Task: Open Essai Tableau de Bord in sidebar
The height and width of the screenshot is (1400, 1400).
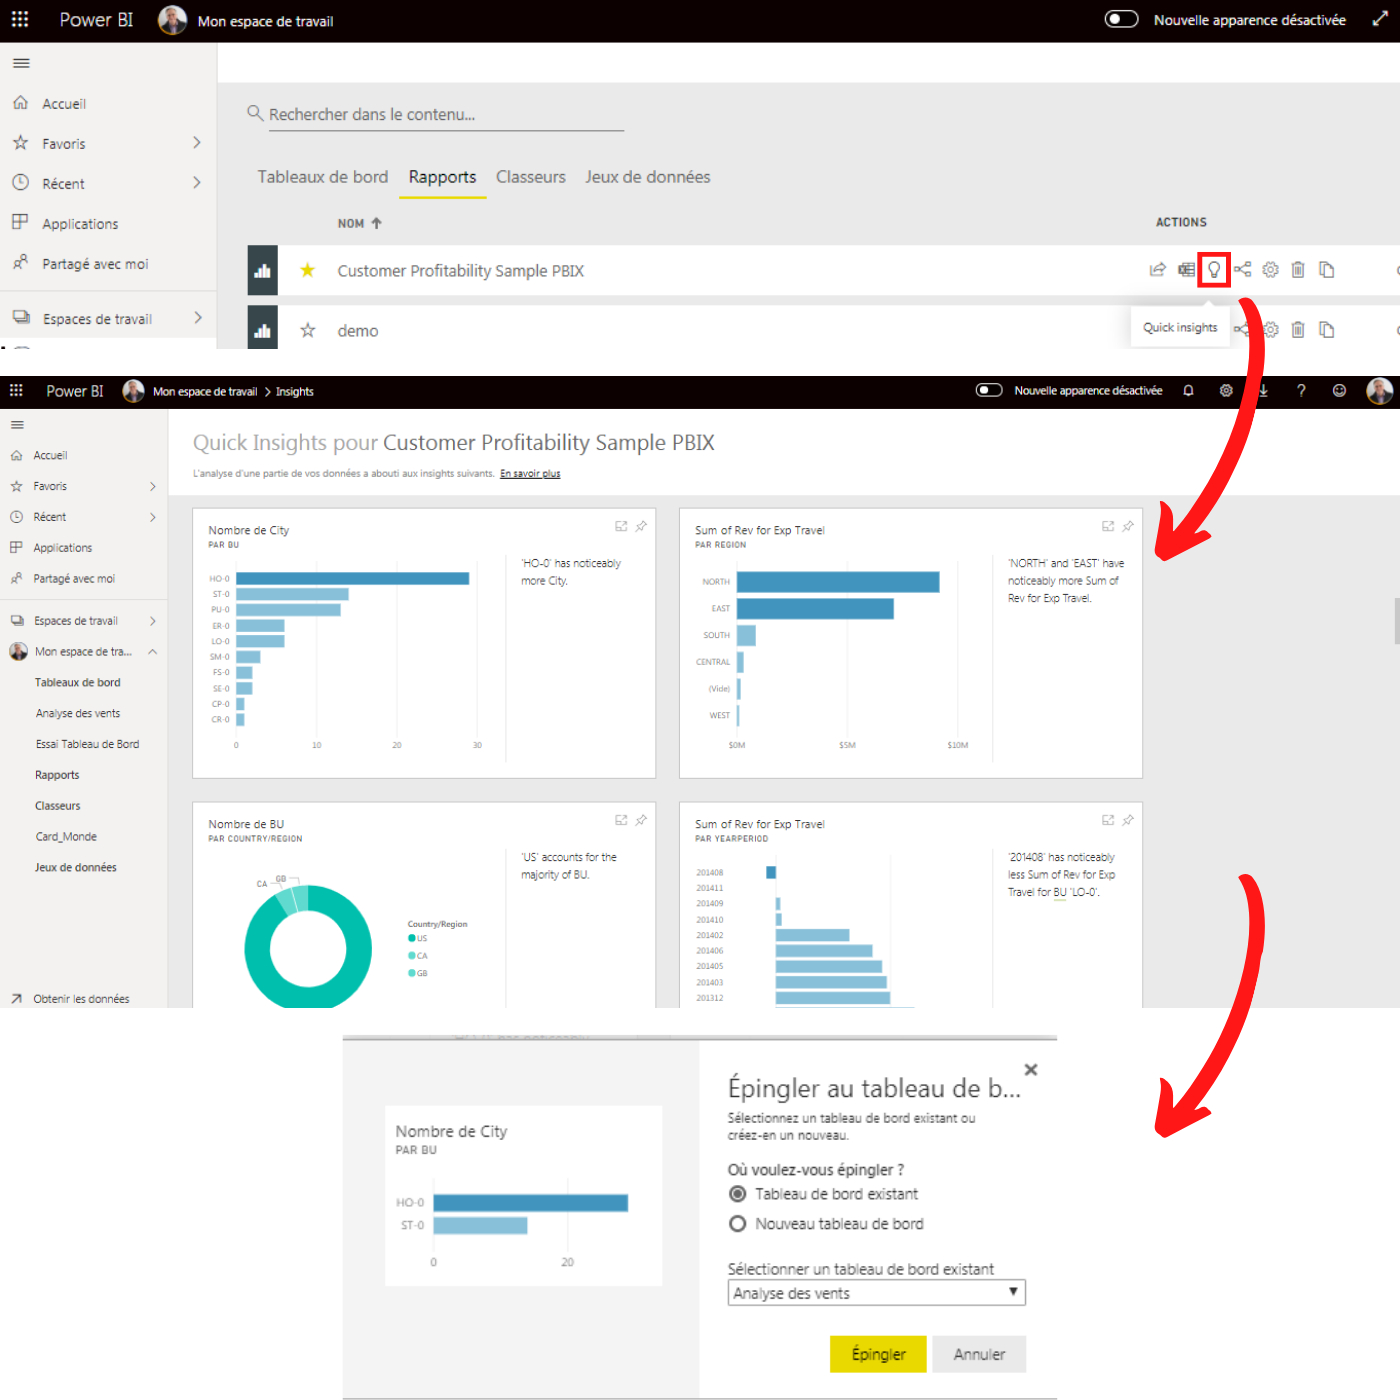Action: click(87, 745)
